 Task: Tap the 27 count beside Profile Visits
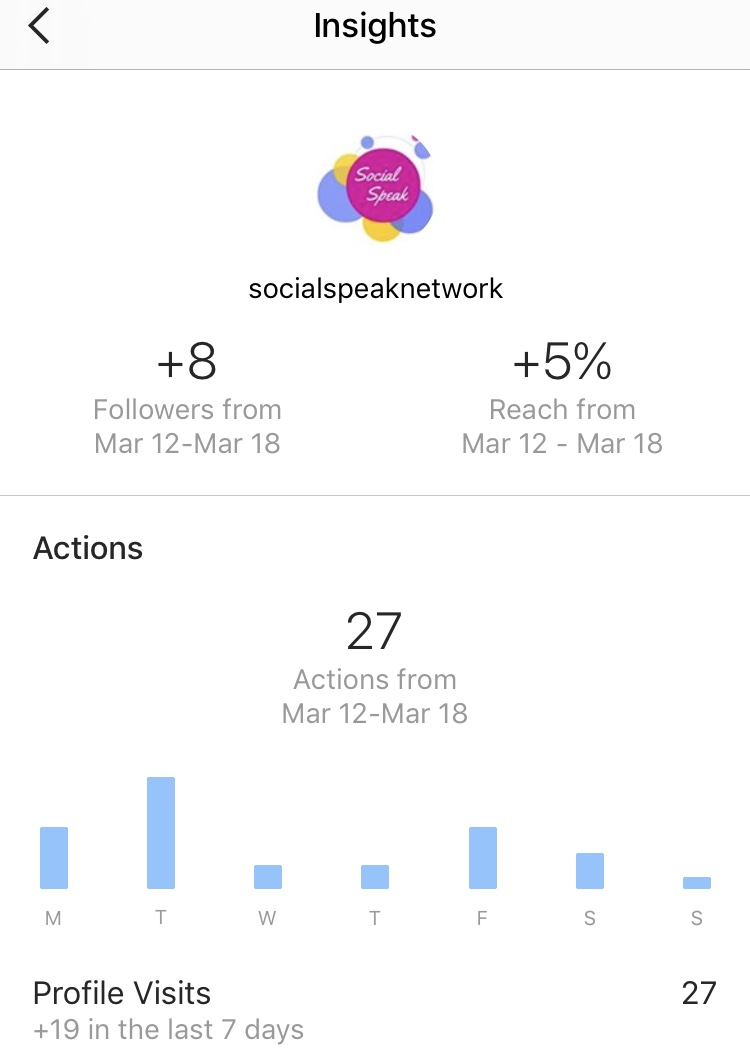(699, 993)
